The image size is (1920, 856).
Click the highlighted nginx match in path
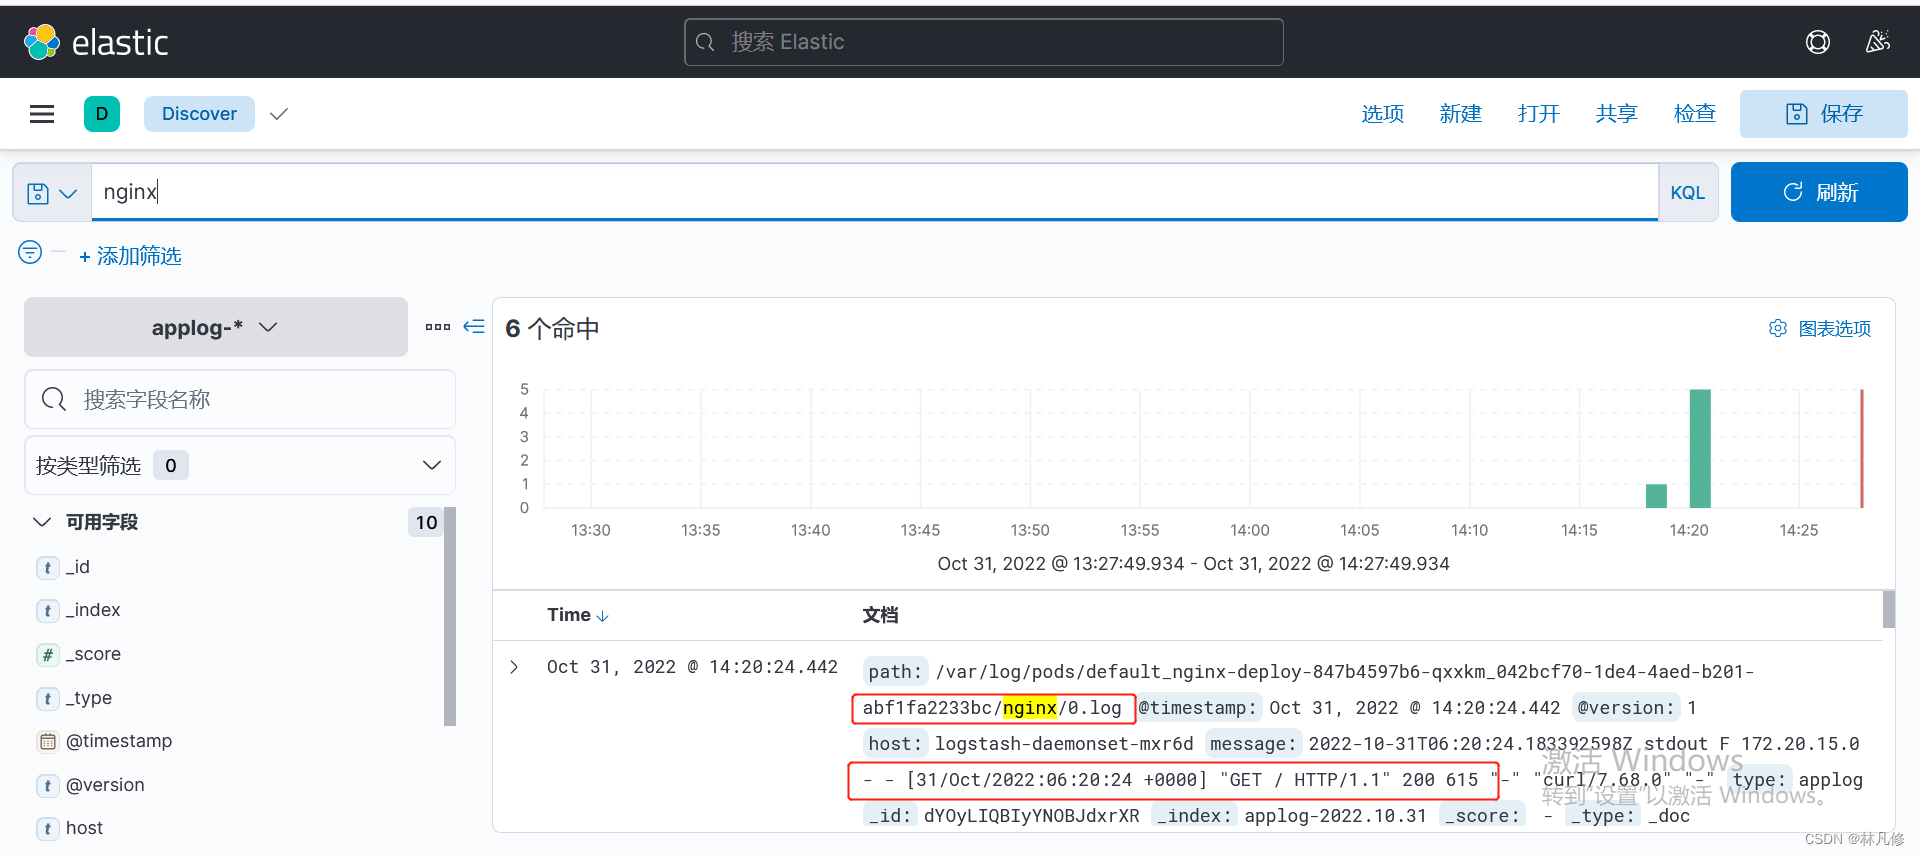click(1030, 708)
